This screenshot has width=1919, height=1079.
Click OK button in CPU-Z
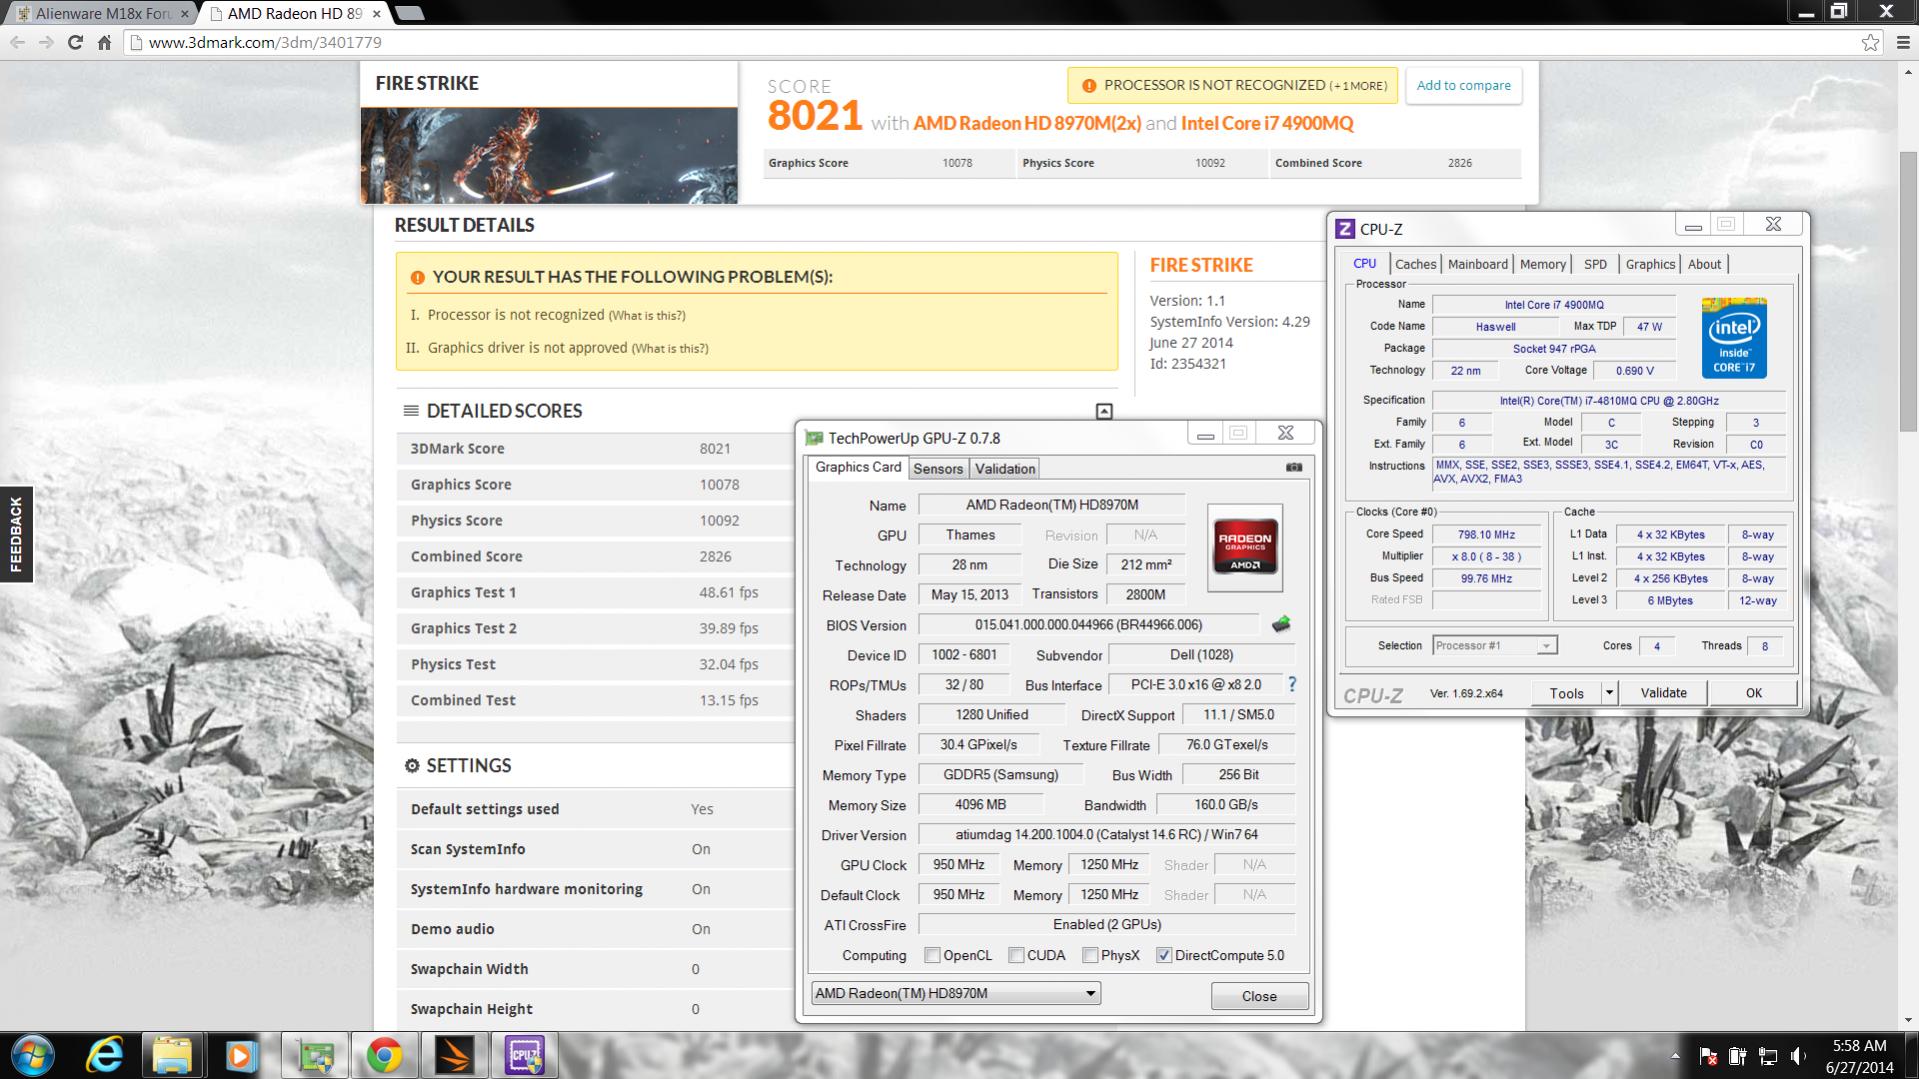tap(1754, 692)
